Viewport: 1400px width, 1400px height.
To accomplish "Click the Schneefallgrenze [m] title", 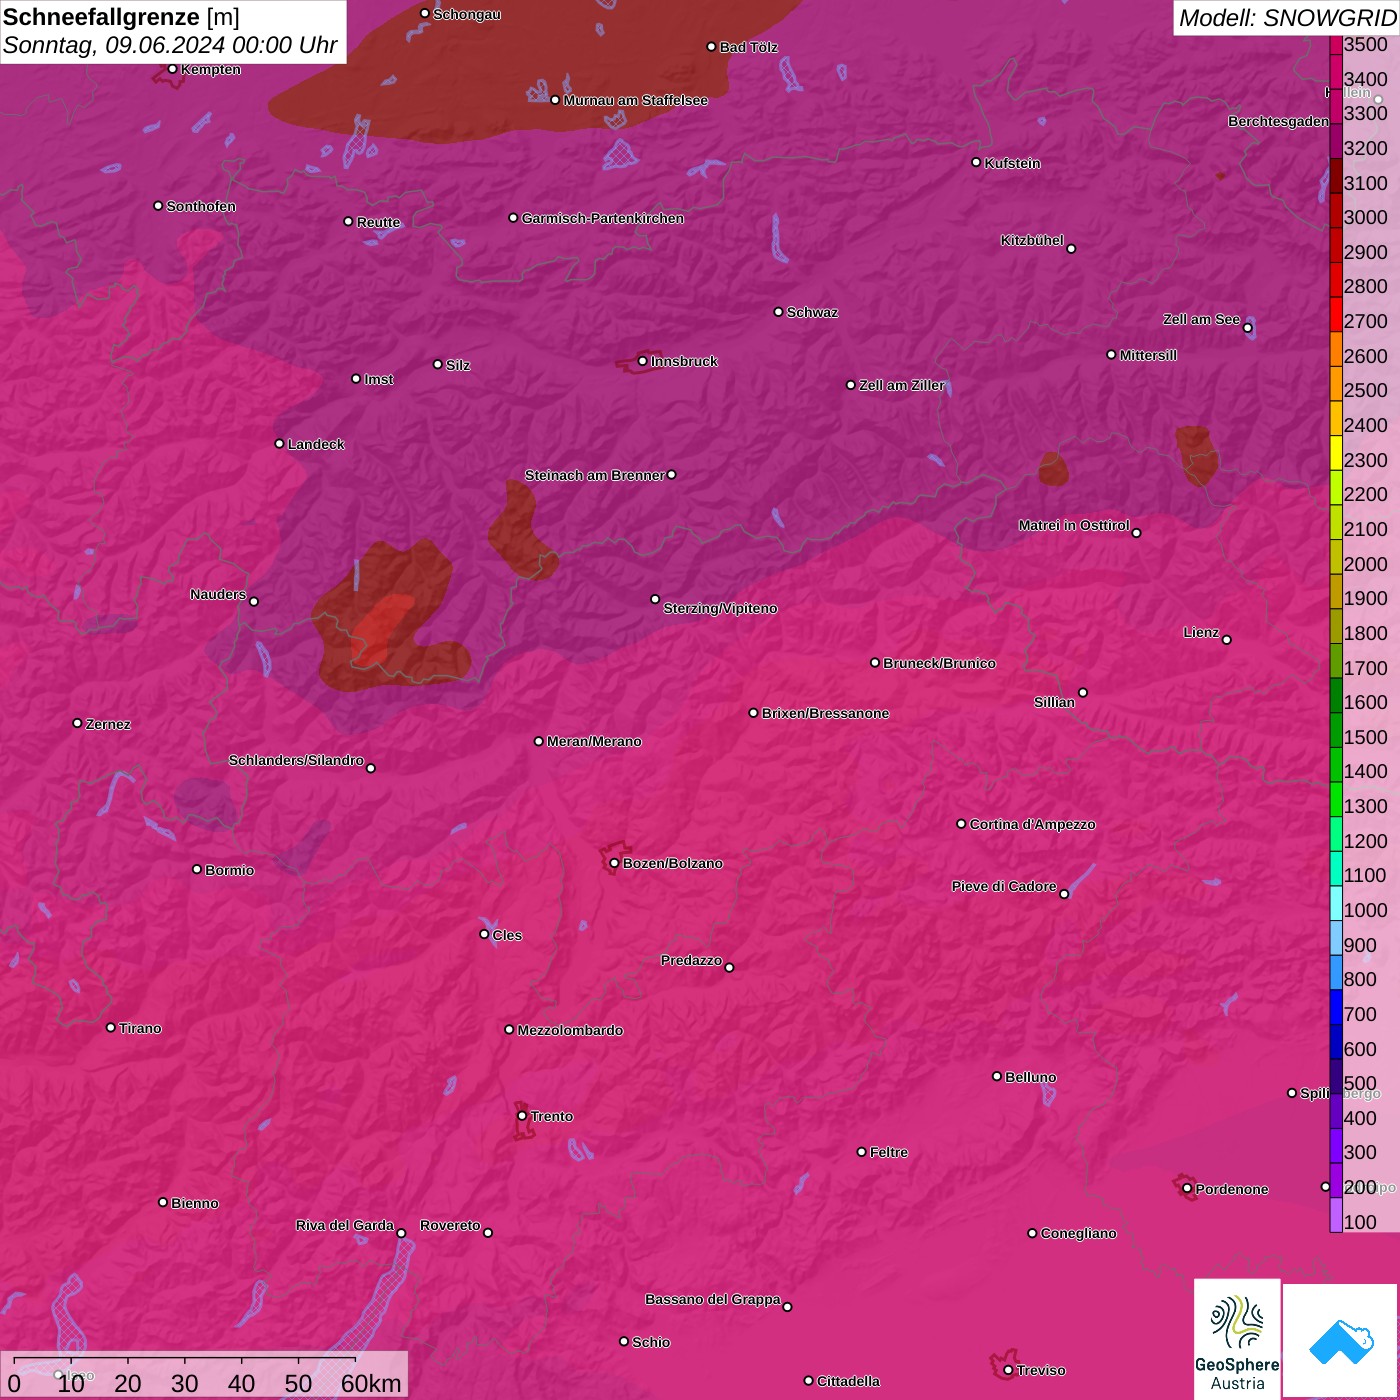I will tap(121, 17).
